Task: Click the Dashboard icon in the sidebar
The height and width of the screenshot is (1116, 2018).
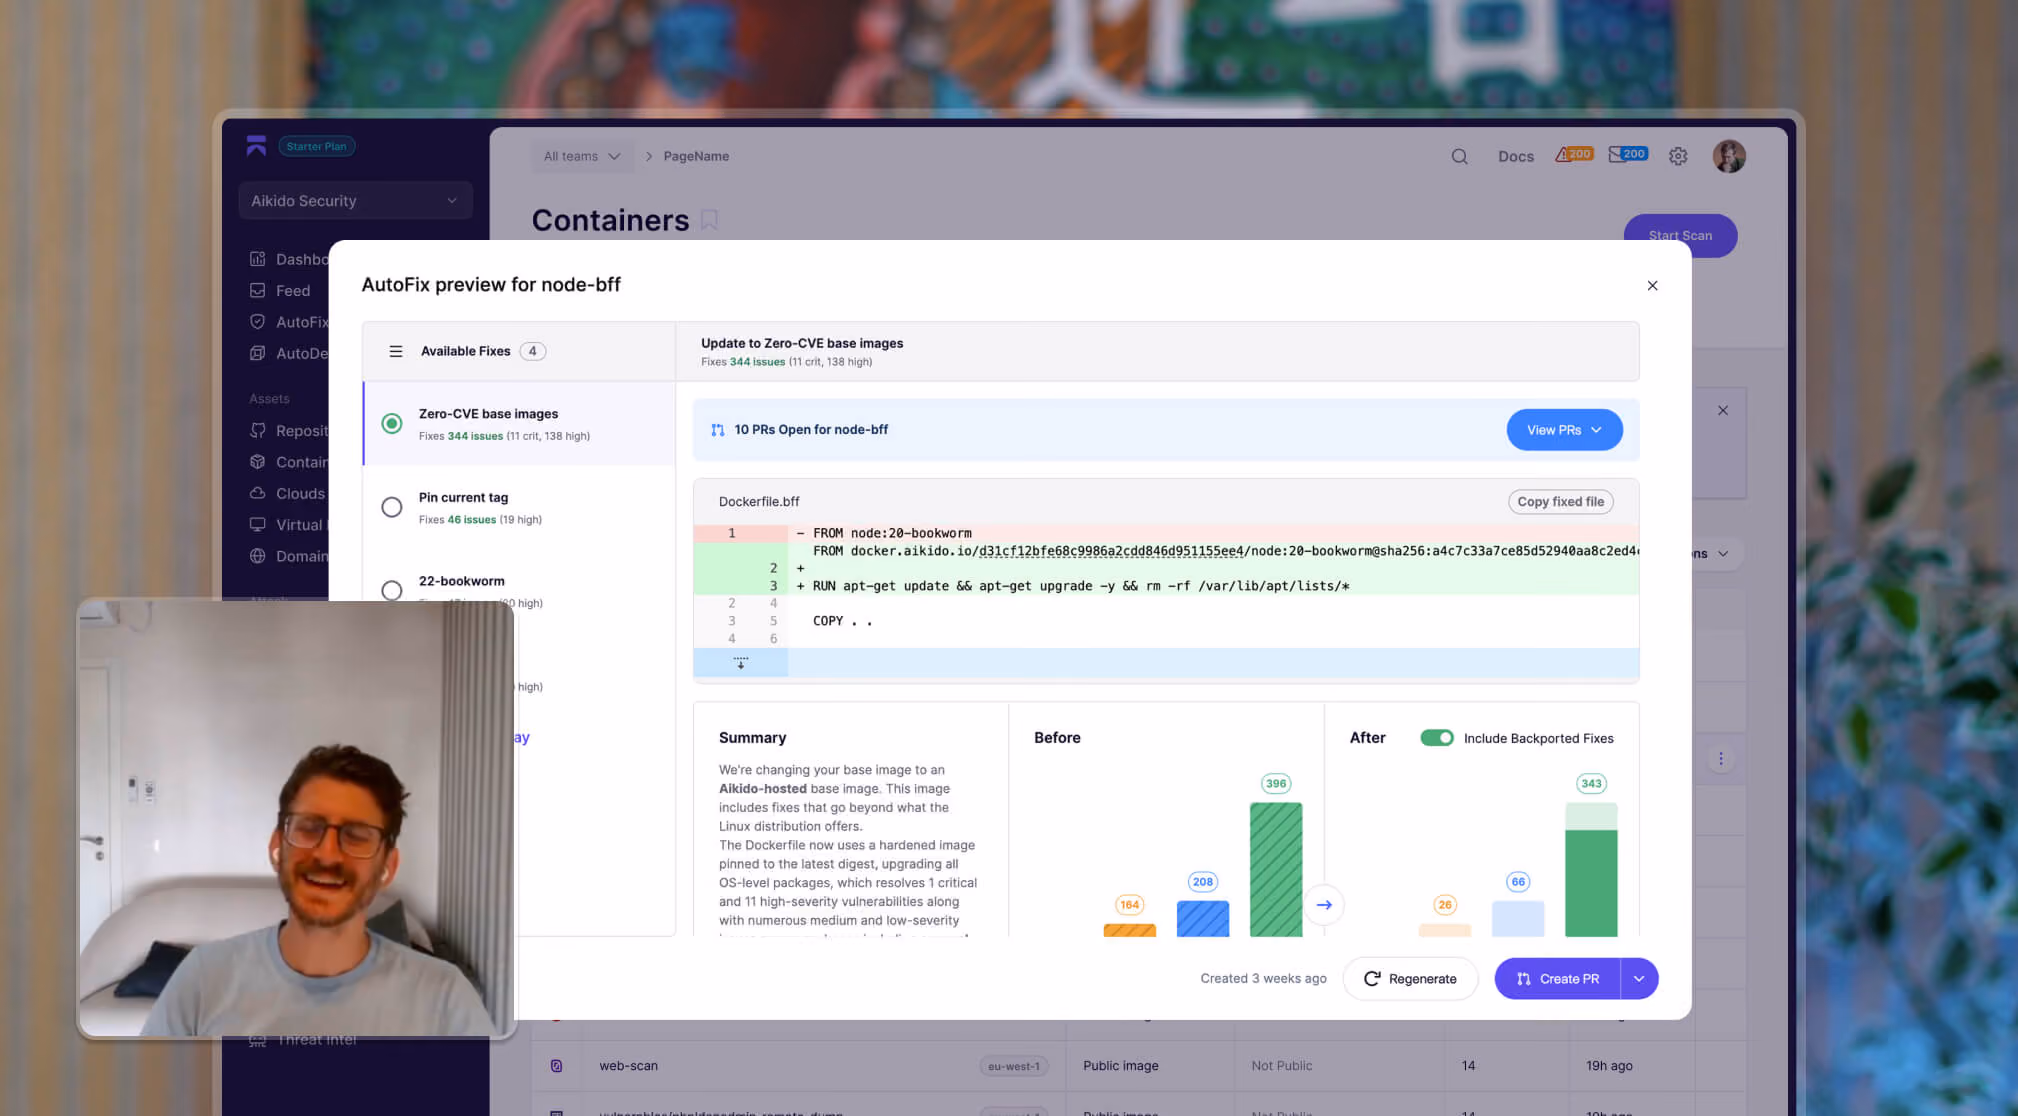Action: coord(257,259)
